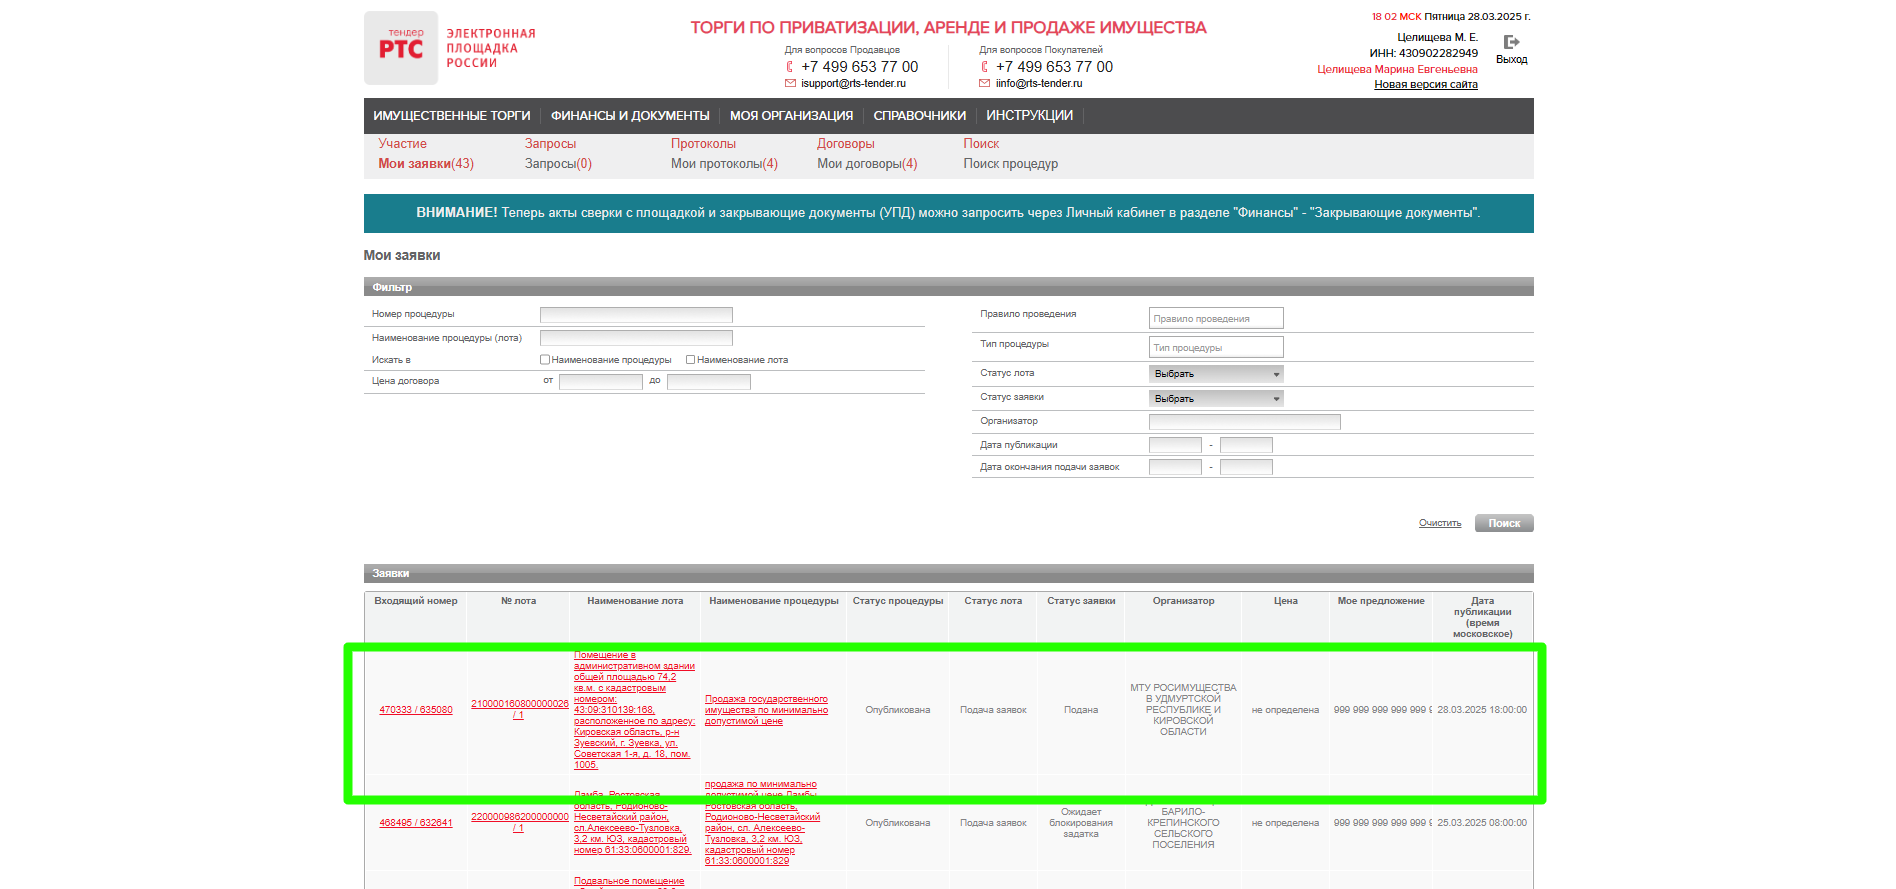Click the Фильтр section header bar

948,287
